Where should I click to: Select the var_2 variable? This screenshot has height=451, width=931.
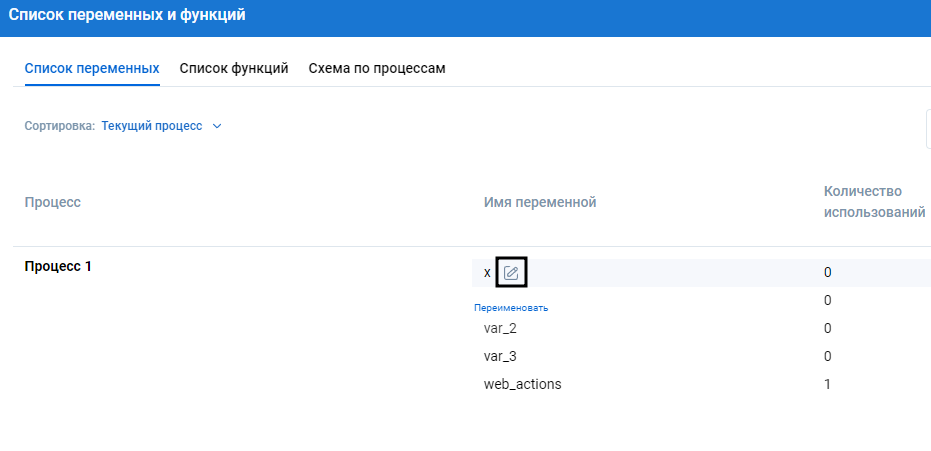(500, 328)
